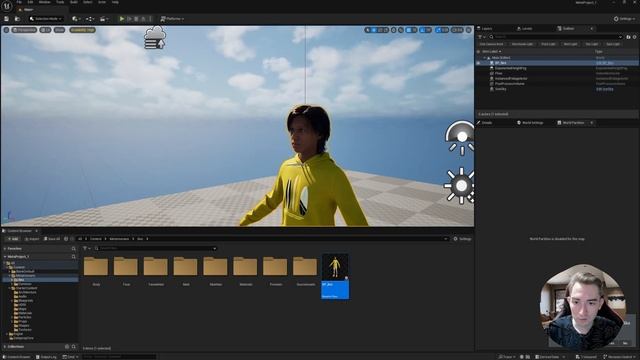Select the translate move gizmo tool

(373, 30)
